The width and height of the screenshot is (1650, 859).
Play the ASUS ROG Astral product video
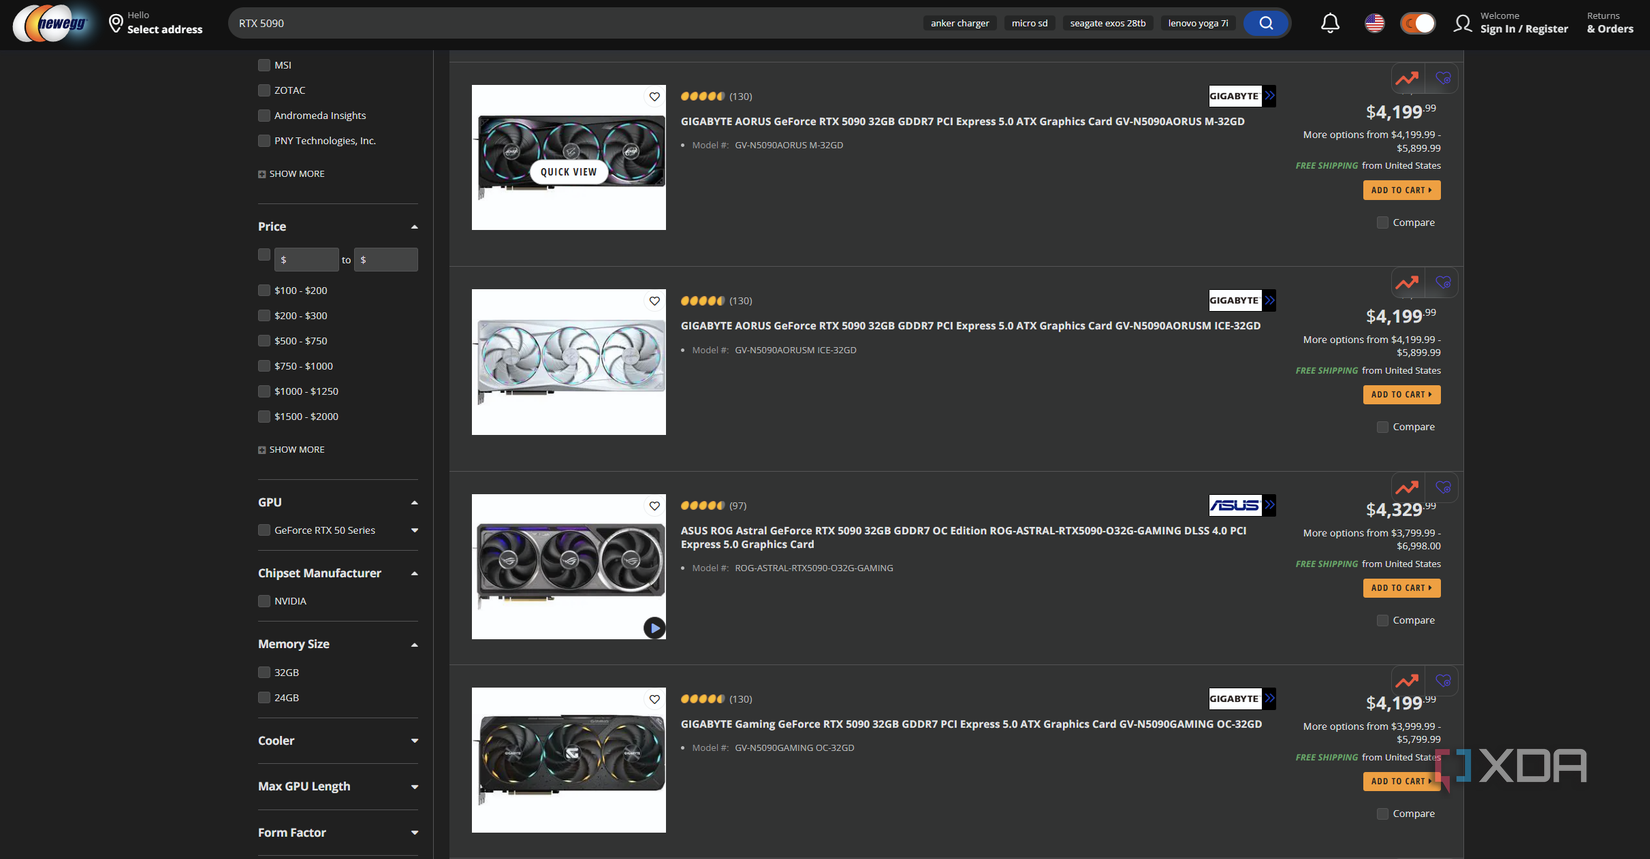click(654, 628)
